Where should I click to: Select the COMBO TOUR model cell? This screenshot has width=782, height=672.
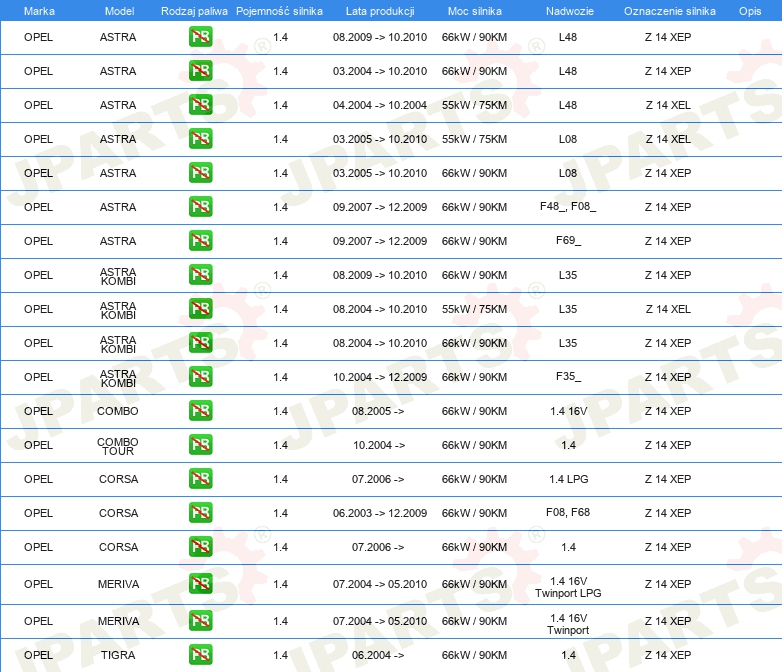118,446
